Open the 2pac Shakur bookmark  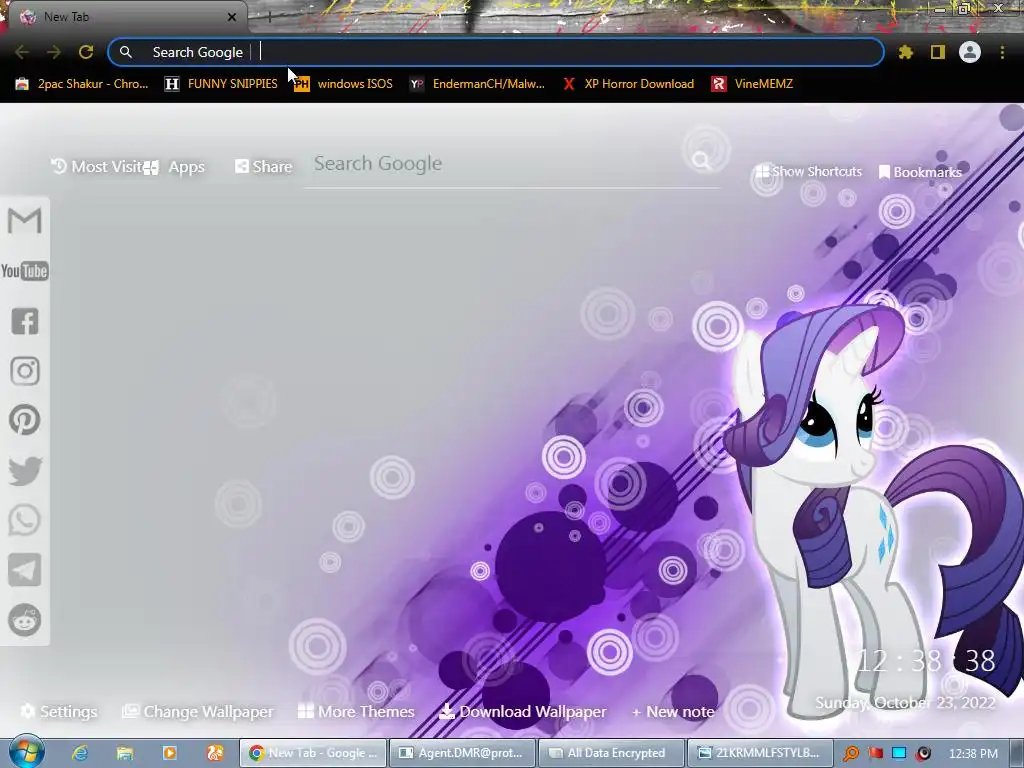click(82, 84)
